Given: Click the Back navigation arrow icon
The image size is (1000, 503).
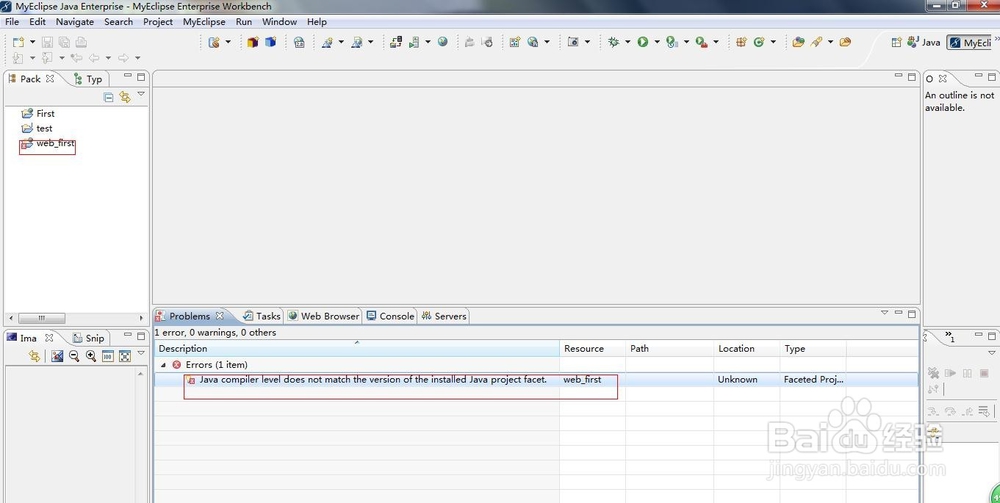Looking at the screenshot, I should coord(94,58).
